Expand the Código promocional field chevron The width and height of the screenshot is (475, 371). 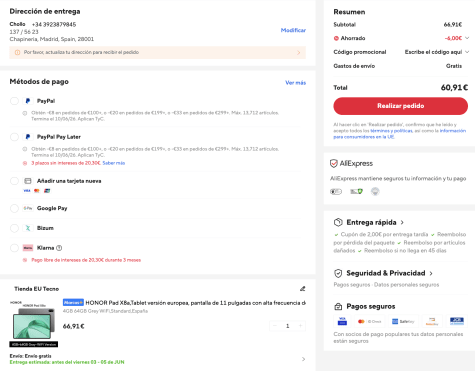467,52
